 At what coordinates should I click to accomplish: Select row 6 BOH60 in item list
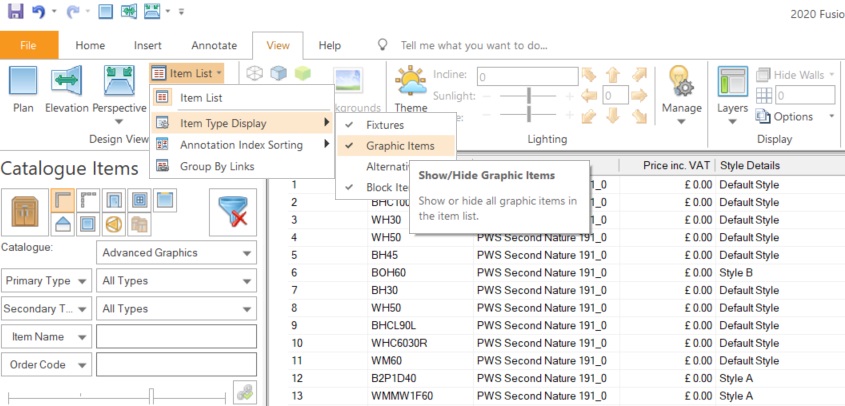[566, 273]
